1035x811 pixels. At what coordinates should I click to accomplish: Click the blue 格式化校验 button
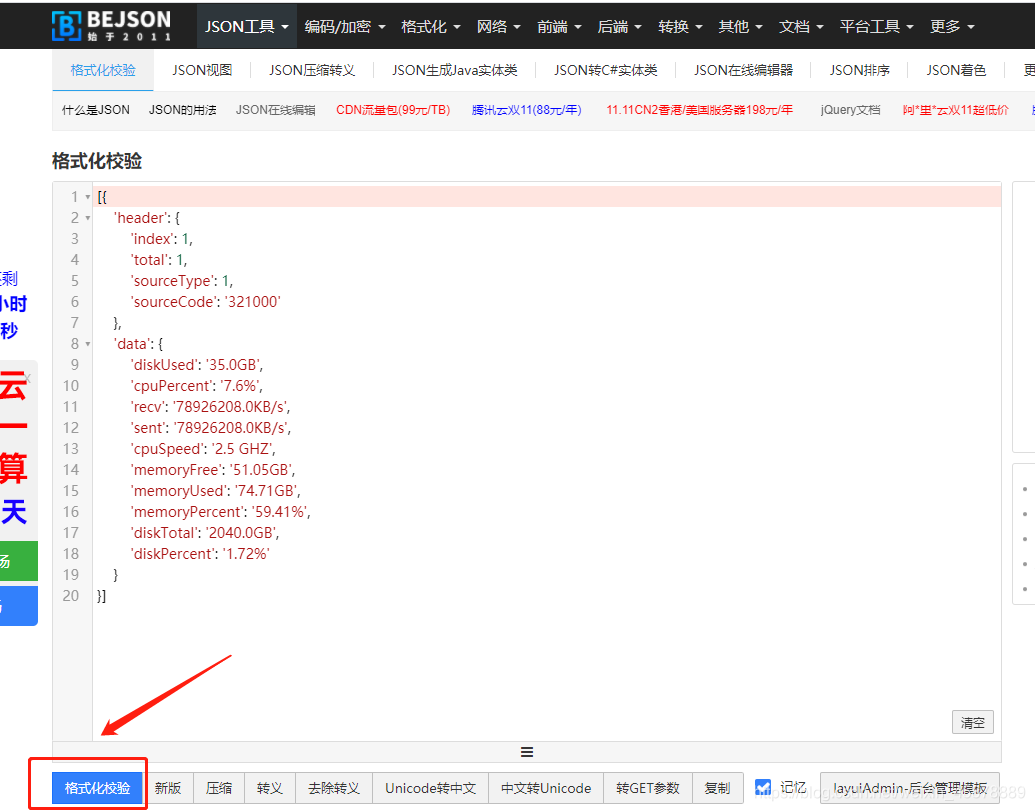[97, 788]
